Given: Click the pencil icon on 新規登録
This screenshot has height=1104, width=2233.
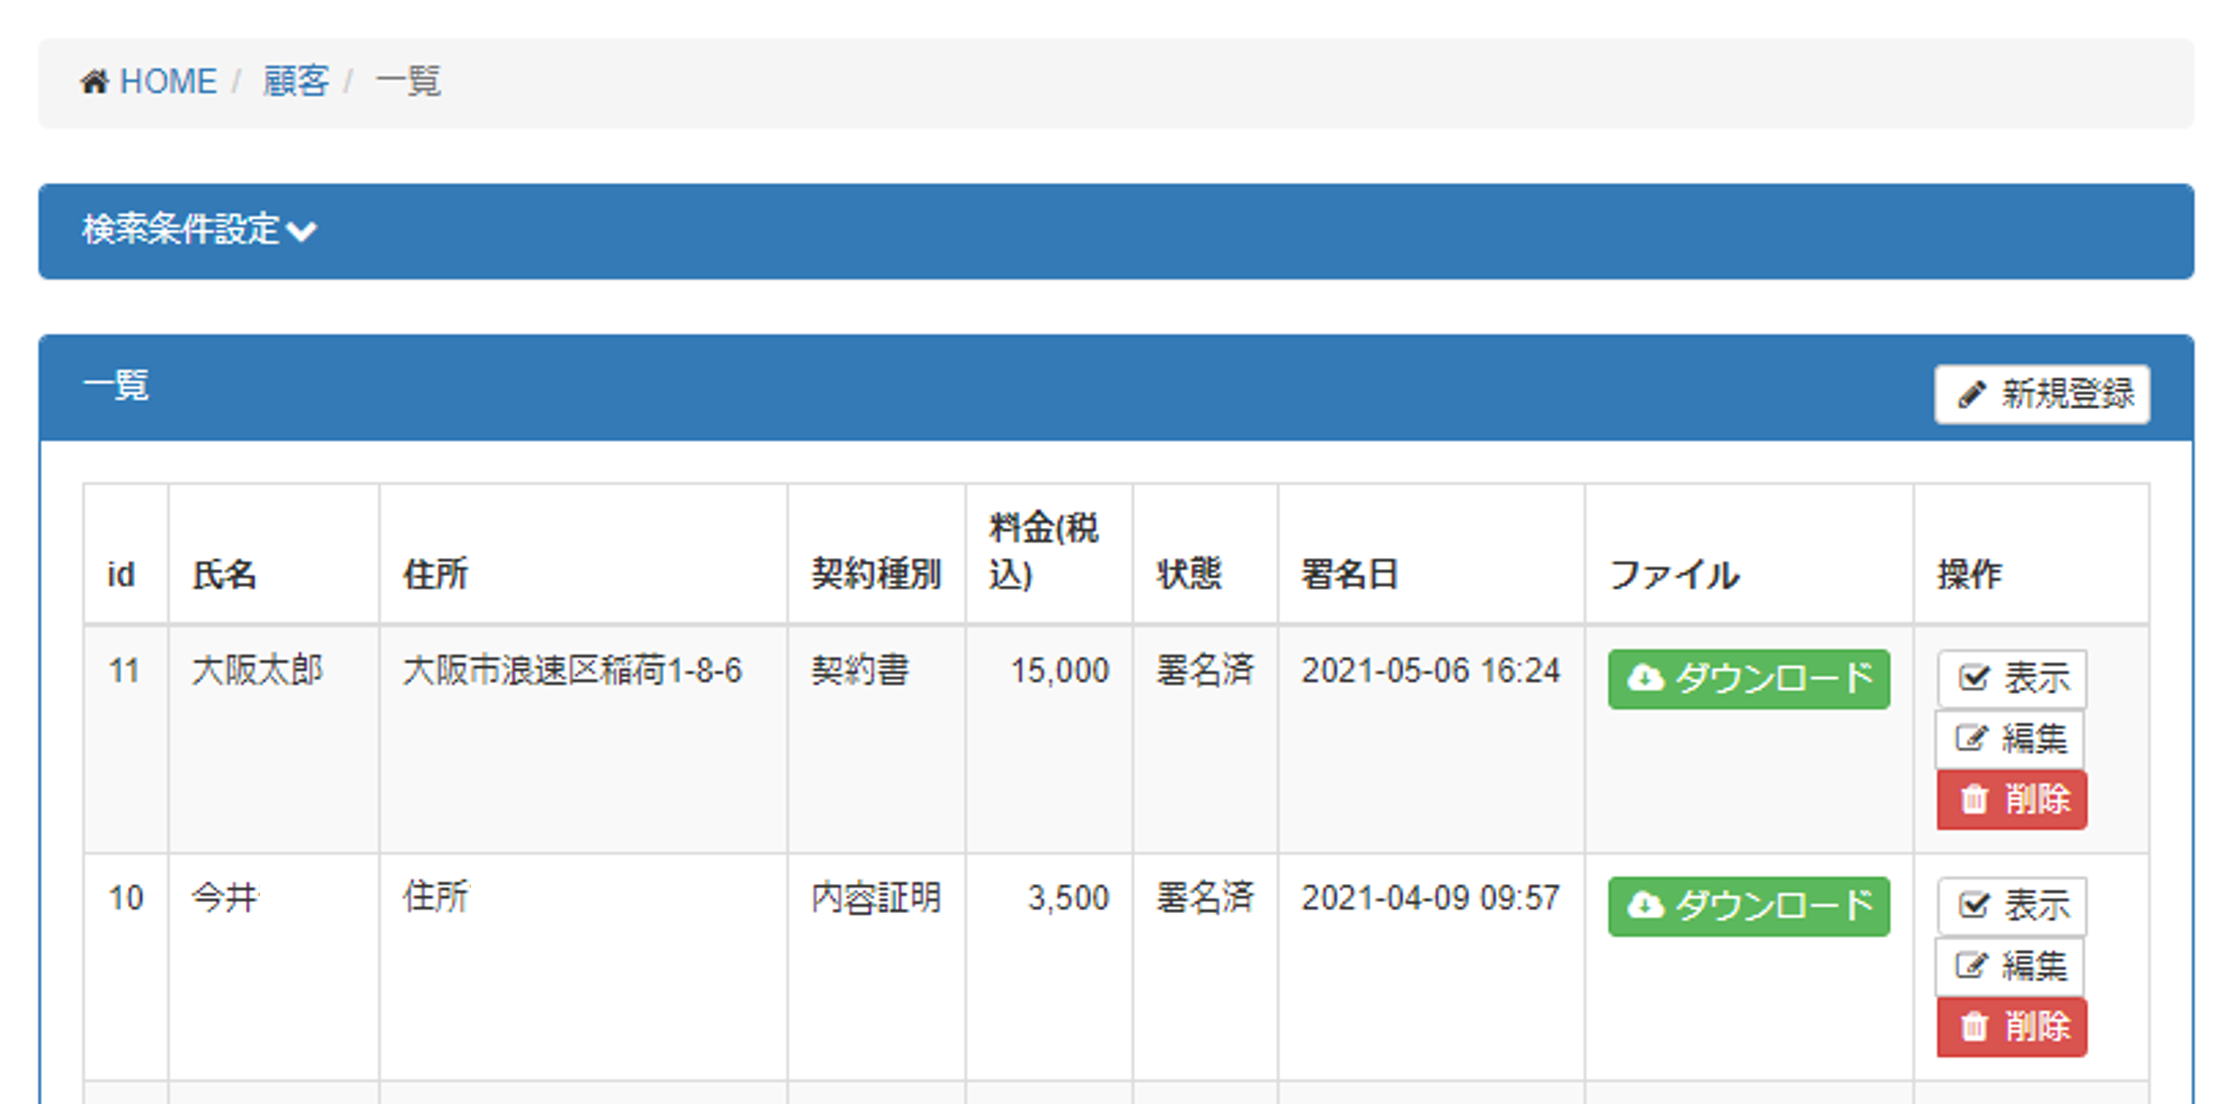Looking at the screenshot, I should 1971,395.
